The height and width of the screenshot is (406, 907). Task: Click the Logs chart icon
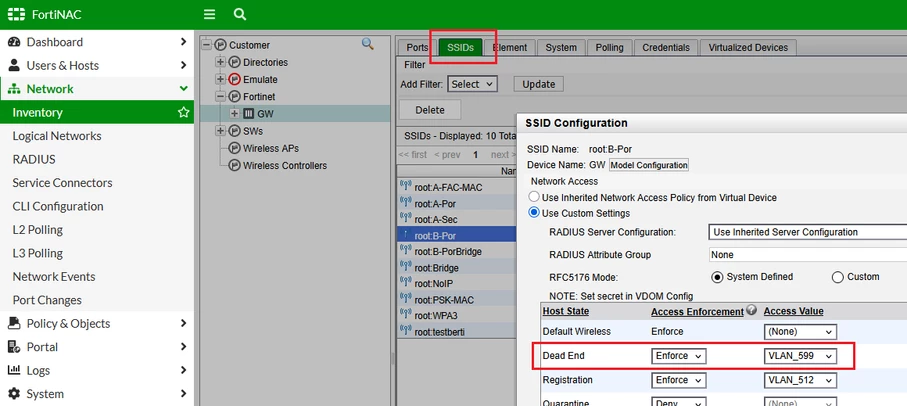pyautogui.click(x=14, y=370)
